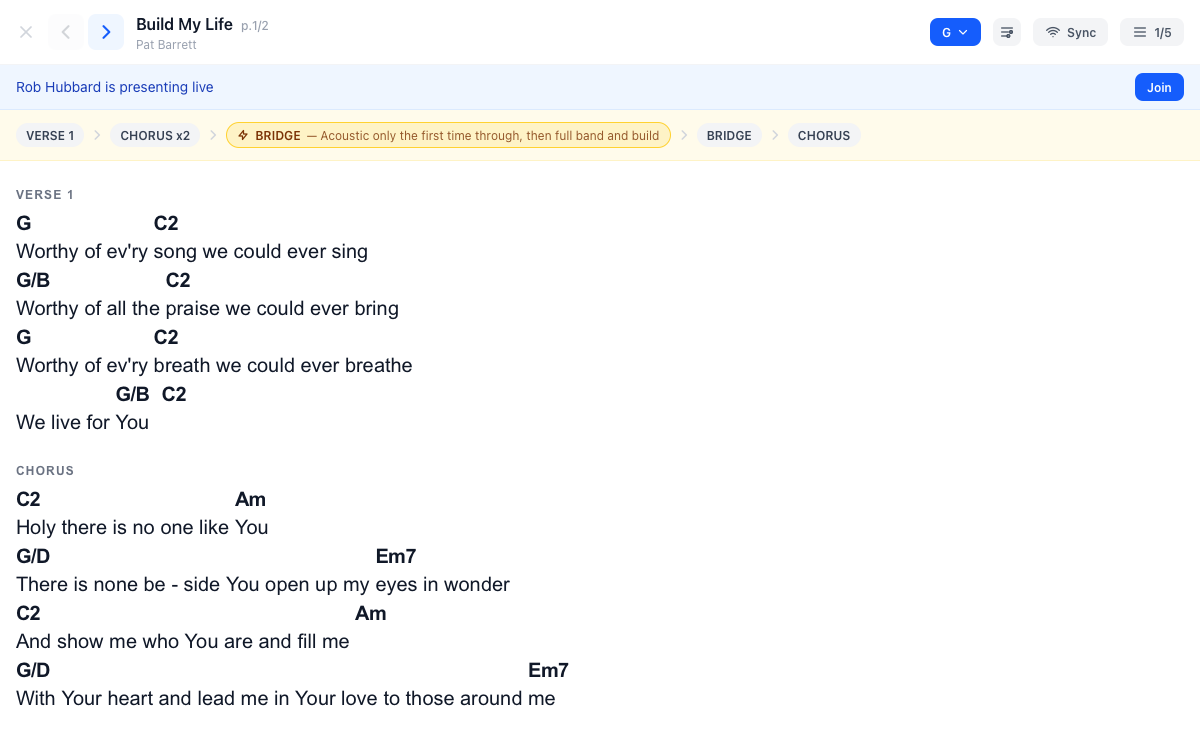Click the wifi icon in Sync button

click(1052, 32)
